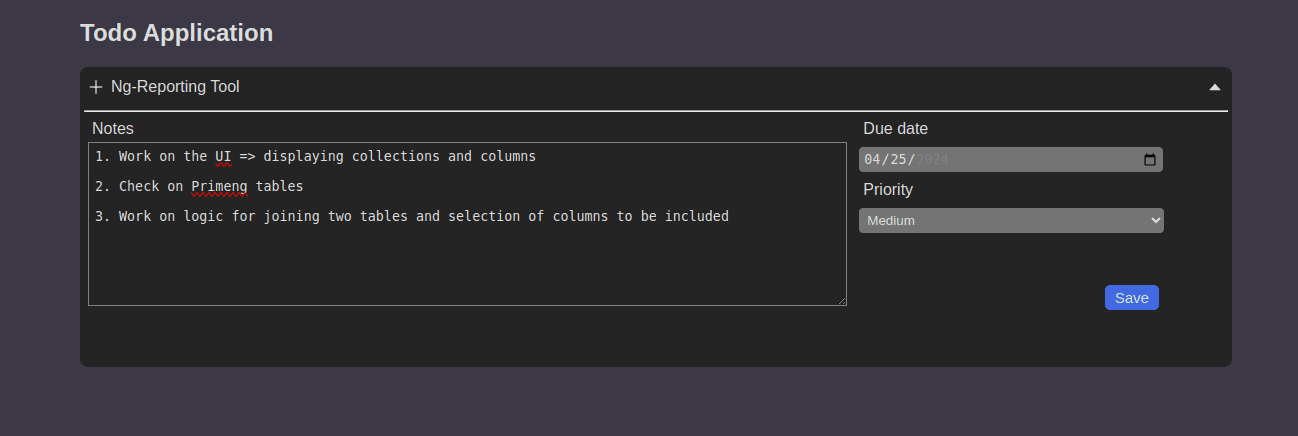Click the Priority label
The width and height of the screenshot is (1298, 436).
click(x=888, y=190)
